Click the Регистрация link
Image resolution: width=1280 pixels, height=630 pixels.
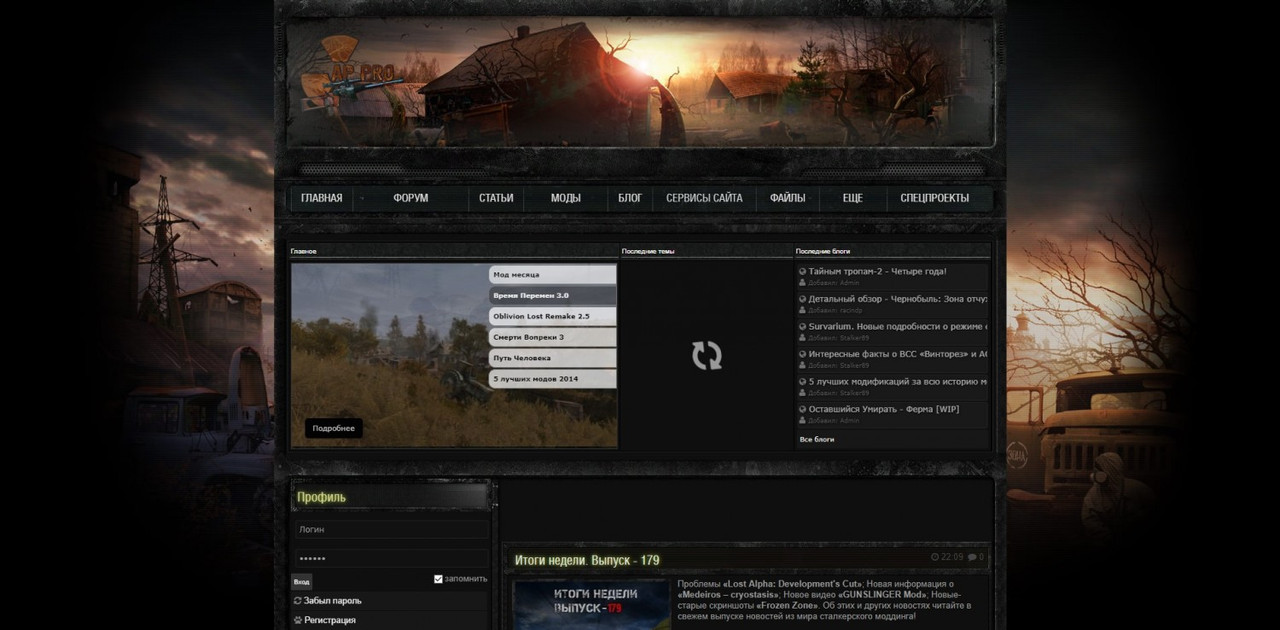(x=330, y=620)
